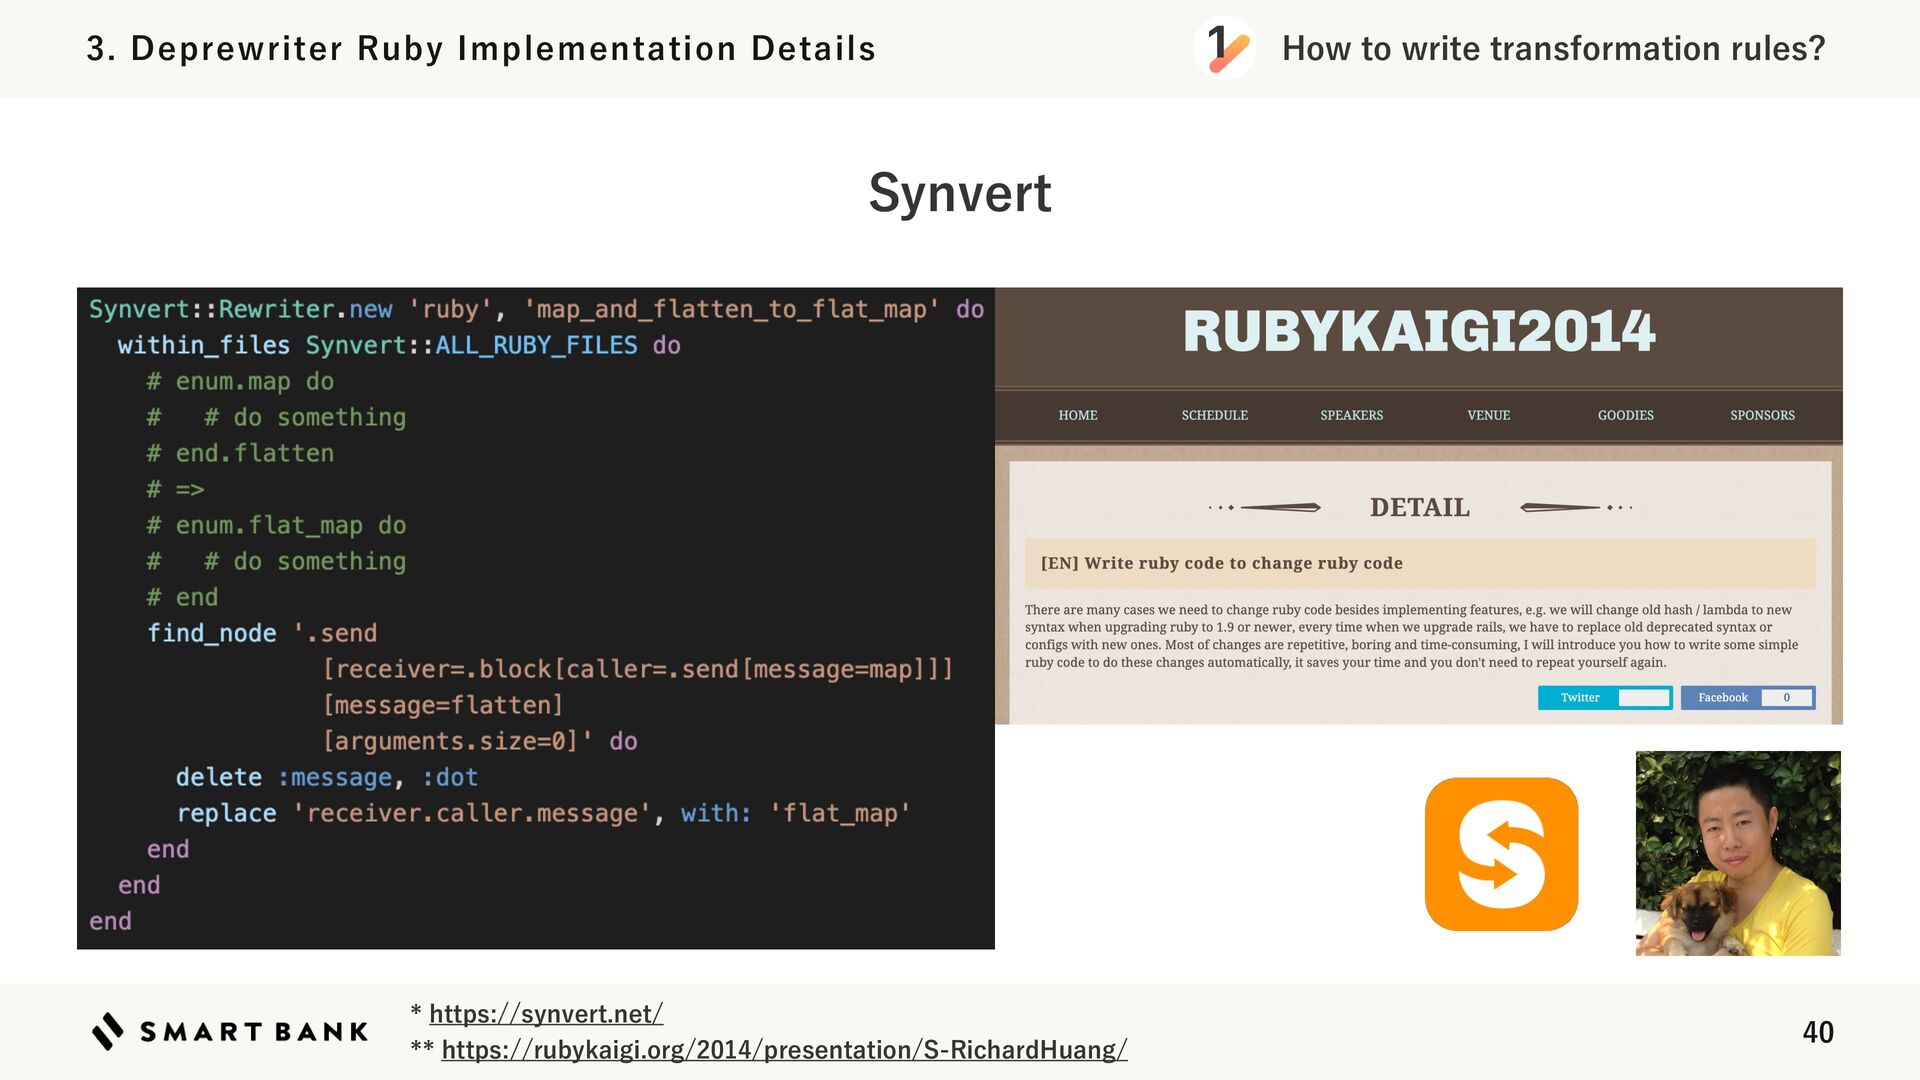Click the slide page number 40
Image resolution: width=1920 pixels, height=1080 pixels.
click(x=1817, y=1032)
